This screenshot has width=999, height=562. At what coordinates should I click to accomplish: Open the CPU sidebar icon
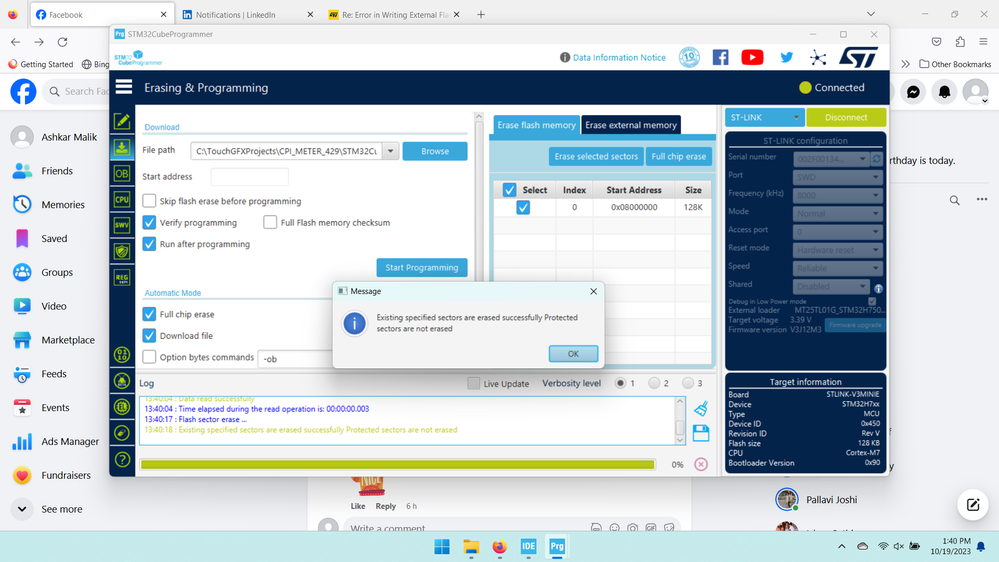click(122, 199)
